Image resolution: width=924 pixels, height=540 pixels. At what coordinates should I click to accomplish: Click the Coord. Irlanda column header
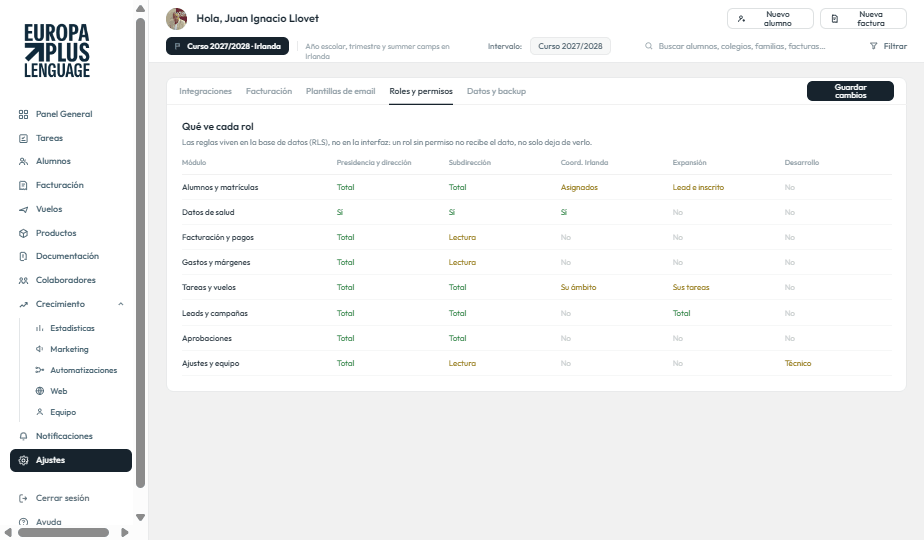[584, 163]
